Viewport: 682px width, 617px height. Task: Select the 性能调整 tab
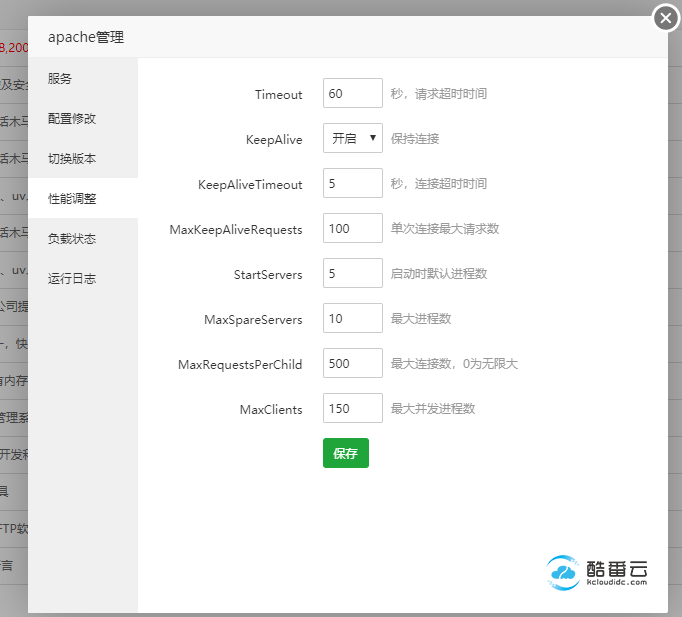coord(72,199)
